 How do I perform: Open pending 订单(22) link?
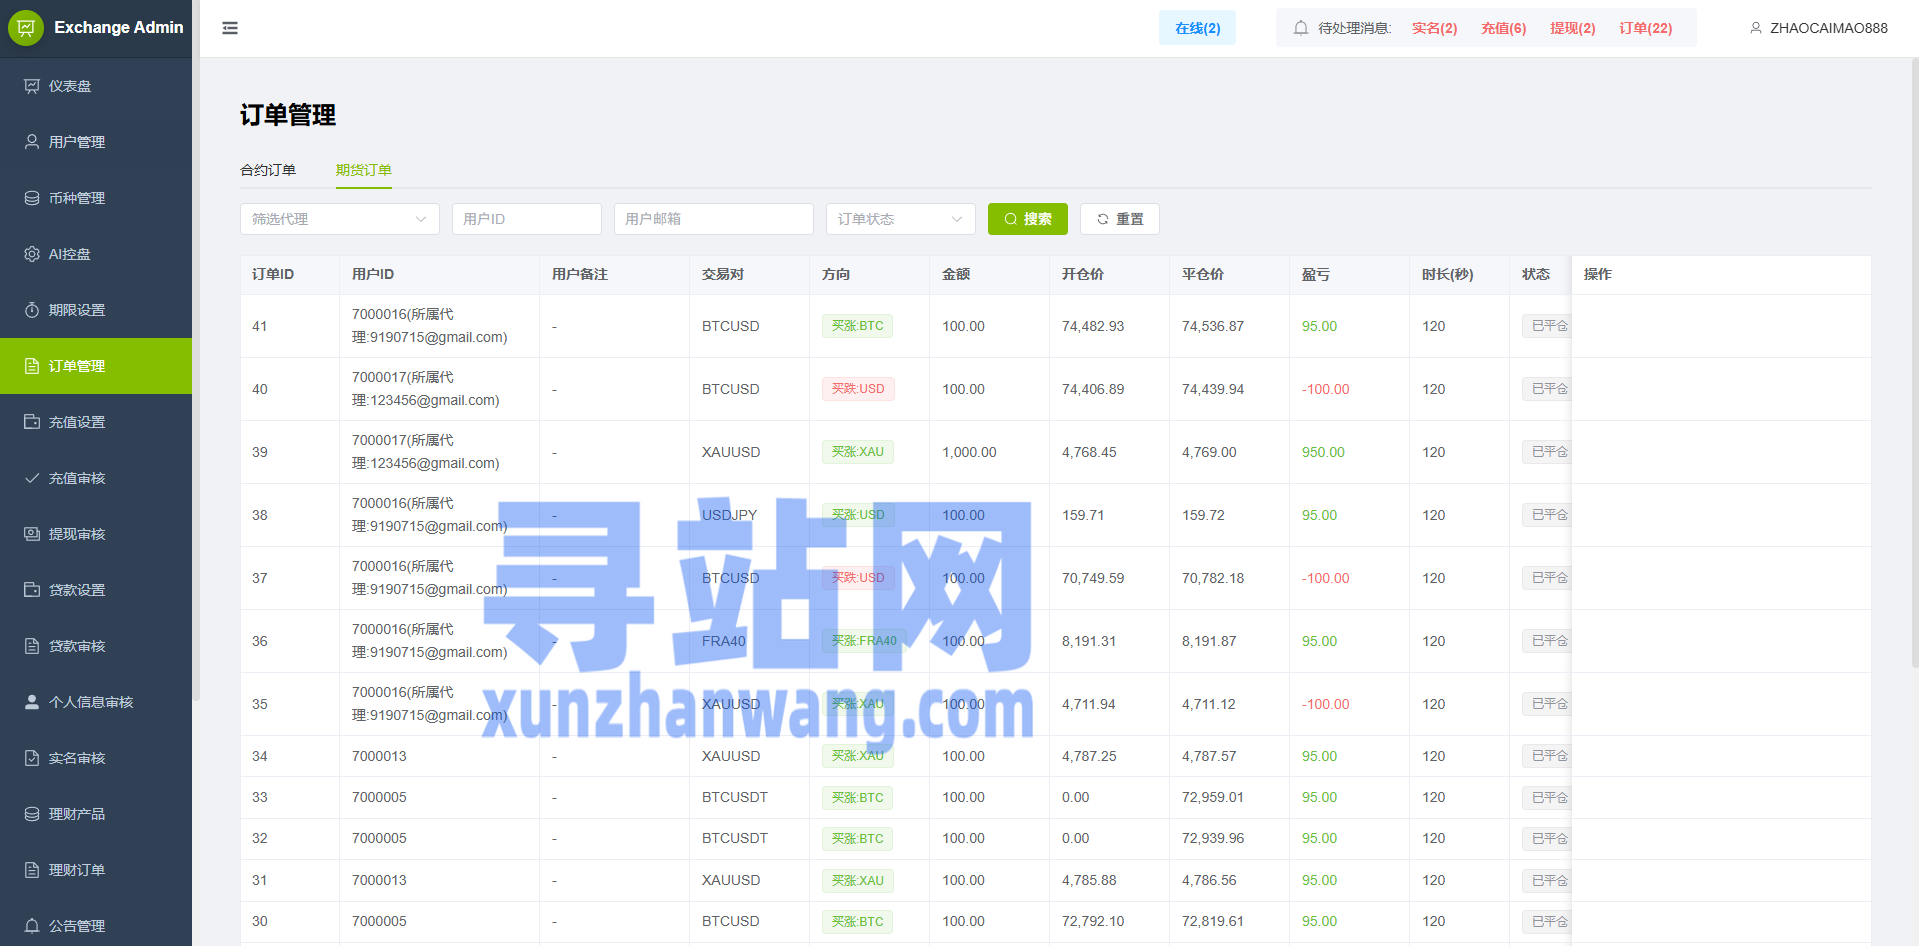(1645, 28)
